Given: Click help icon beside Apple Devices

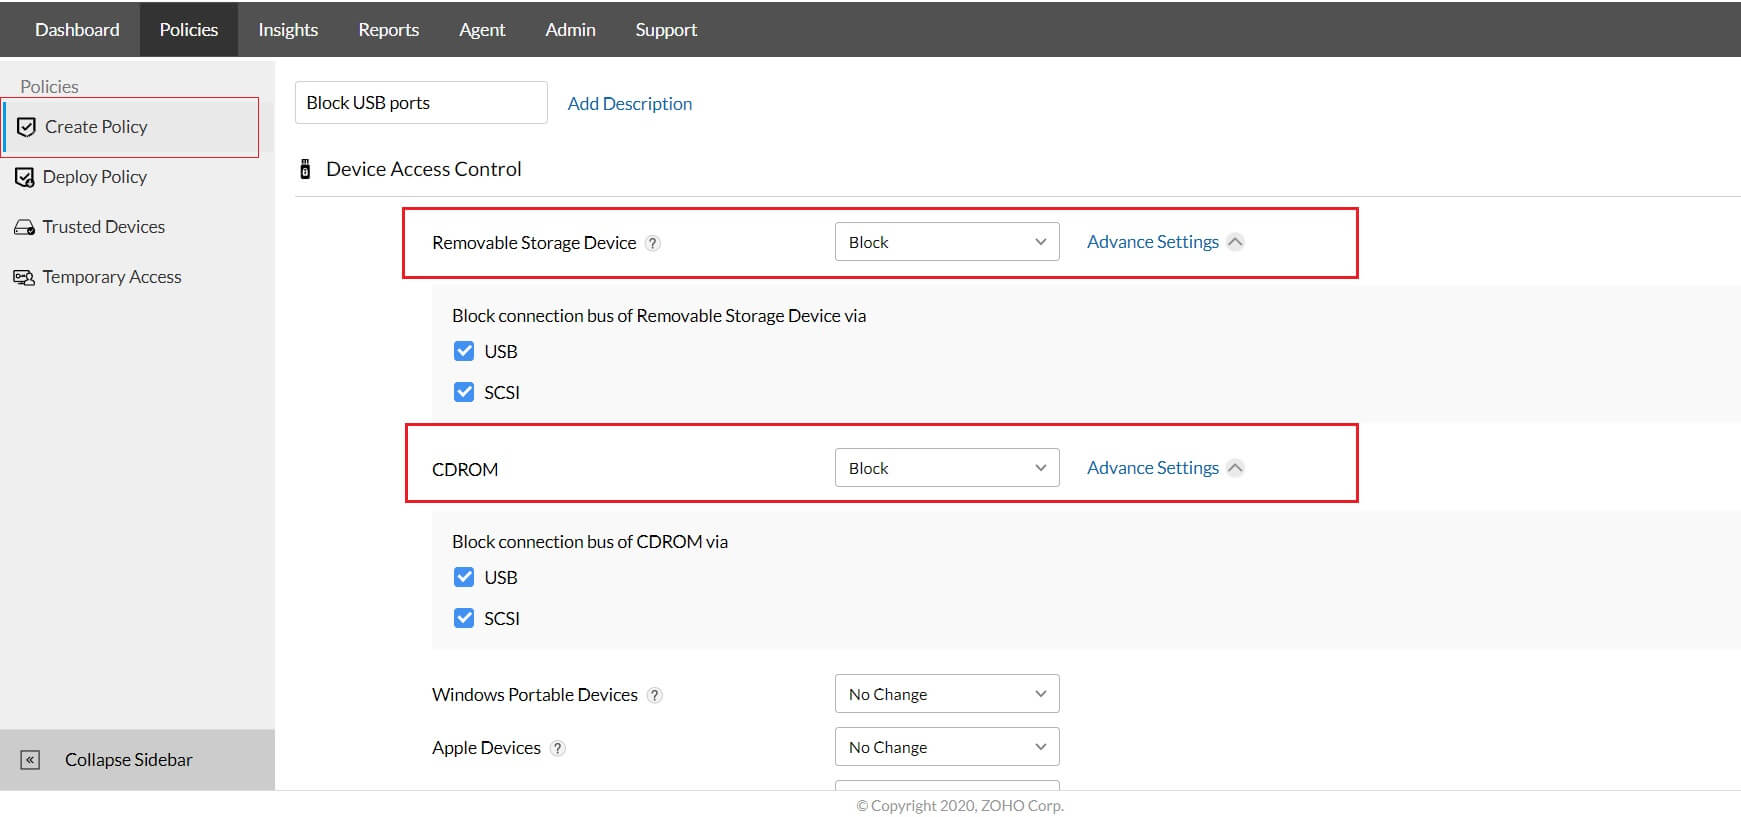Looking at the screenshot, I should tap(558, 748).
